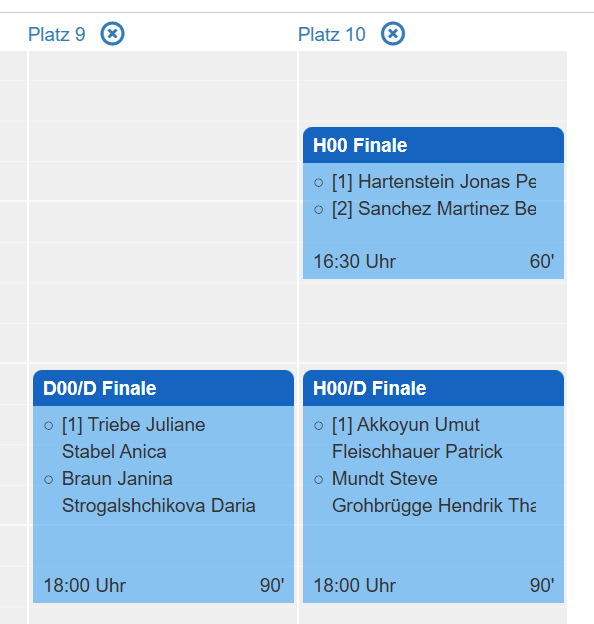
Task: Click the 60' duration on H00 Finale
Action: 542,262
